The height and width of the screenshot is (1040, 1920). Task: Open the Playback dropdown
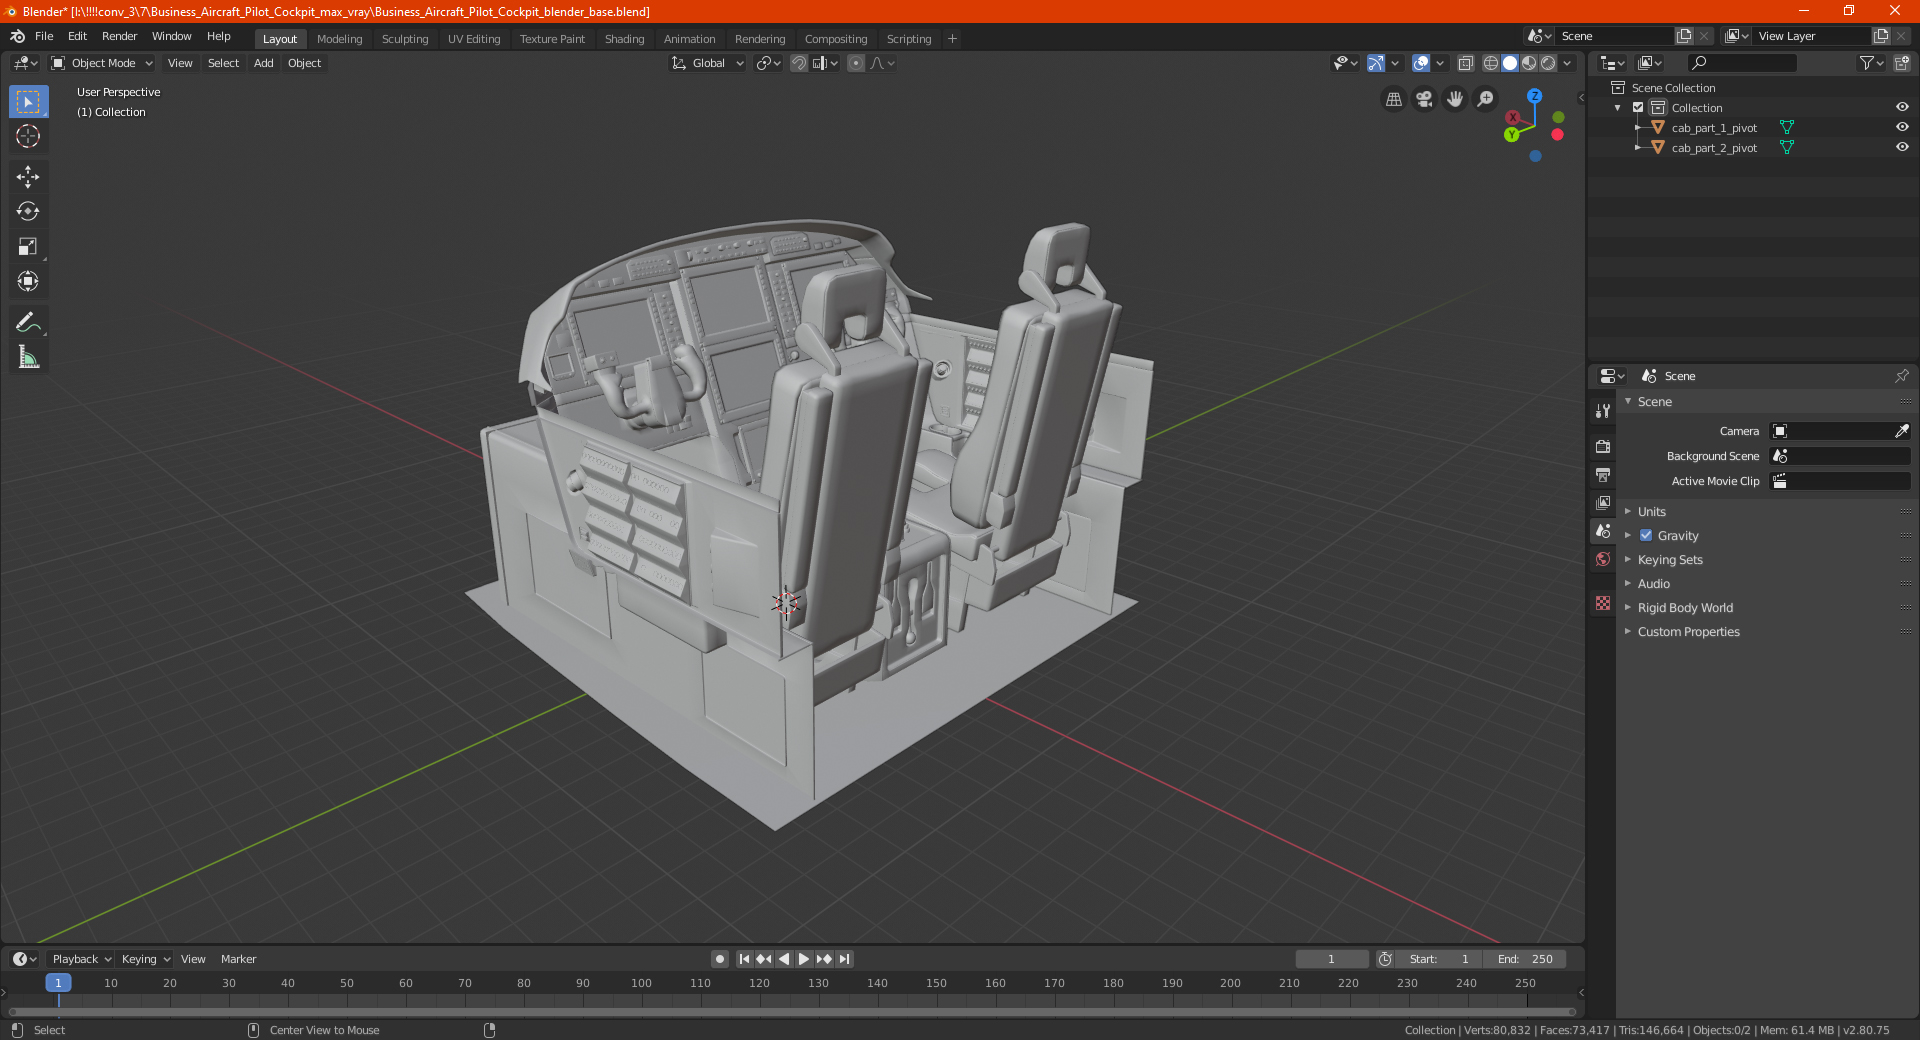pyautogui.click(x=80, y=959)
